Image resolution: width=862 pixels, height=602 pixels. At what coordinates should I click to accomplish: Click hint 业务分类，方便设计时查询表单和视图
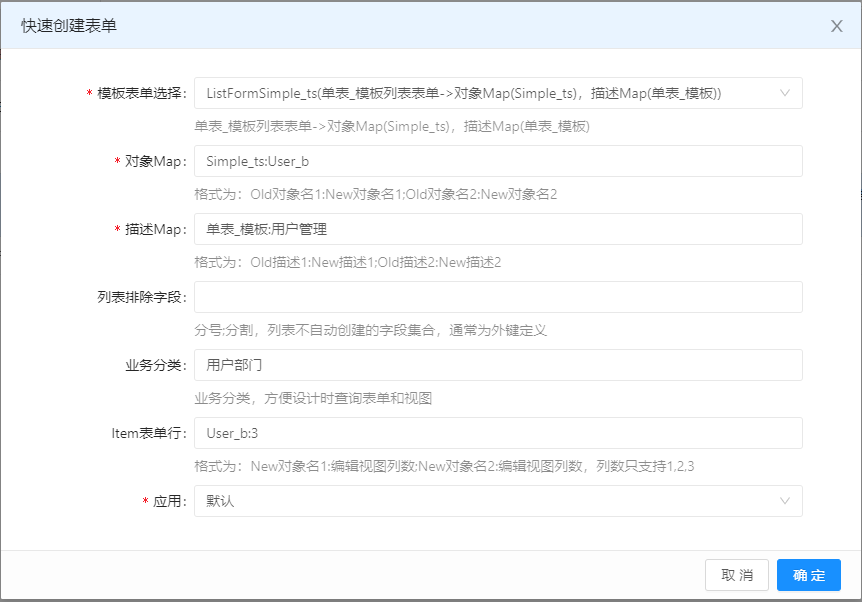pyautogui.click(x=313, y=398)
